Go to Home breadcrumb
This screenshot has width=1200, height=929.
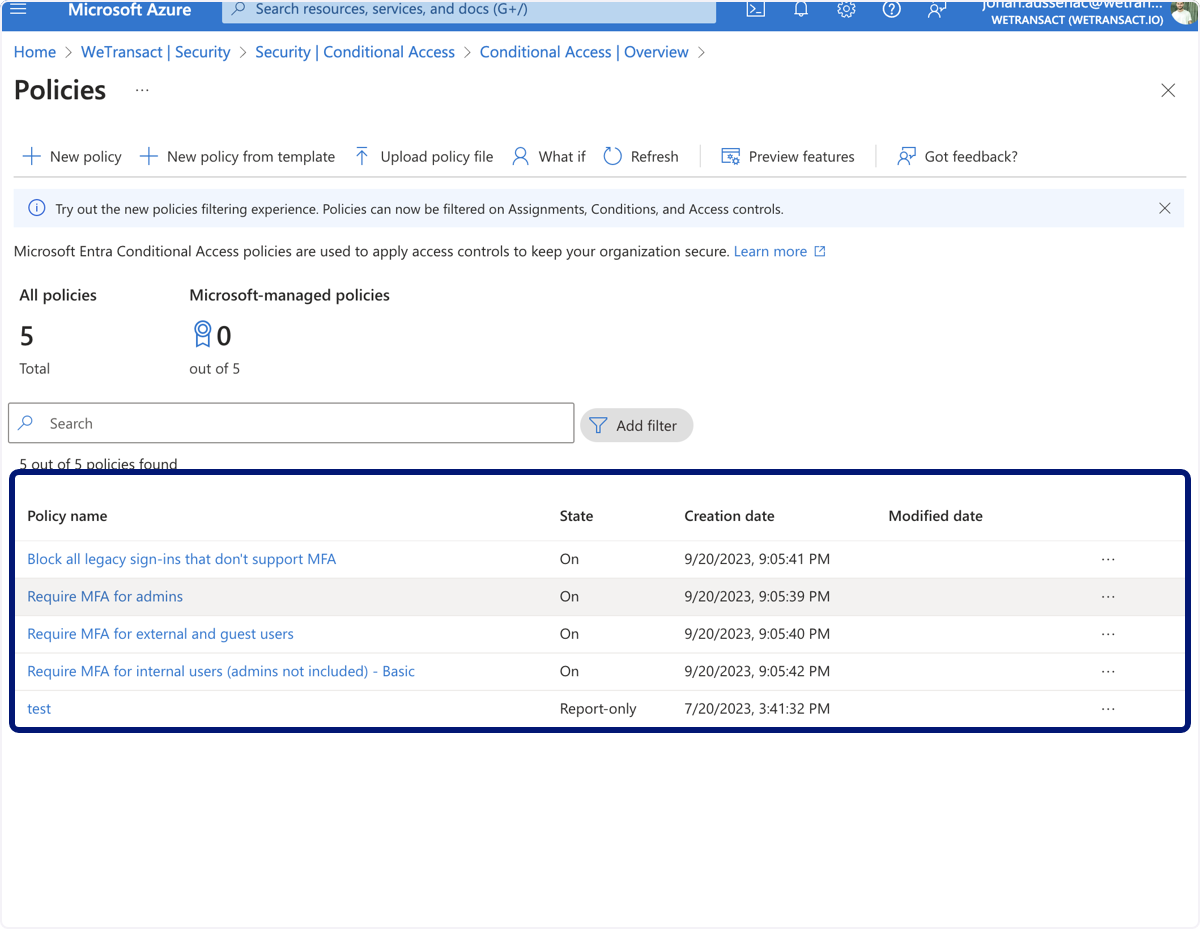[x=35, y=52]
